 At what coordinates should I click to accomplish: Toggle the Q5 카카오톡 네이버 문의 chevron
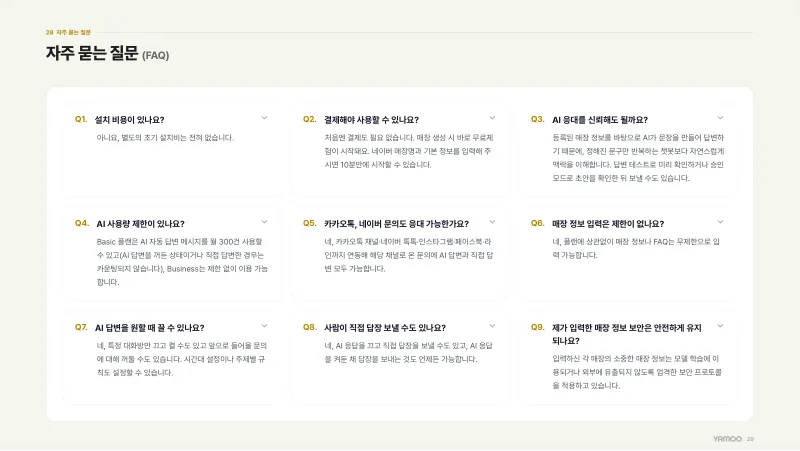coord(492,222)
